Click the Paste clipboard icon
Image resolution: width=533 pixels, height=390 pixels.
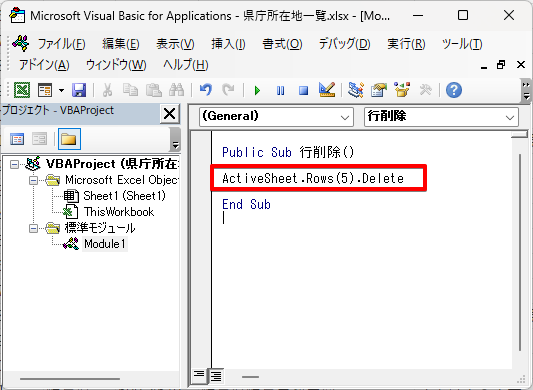154,90
